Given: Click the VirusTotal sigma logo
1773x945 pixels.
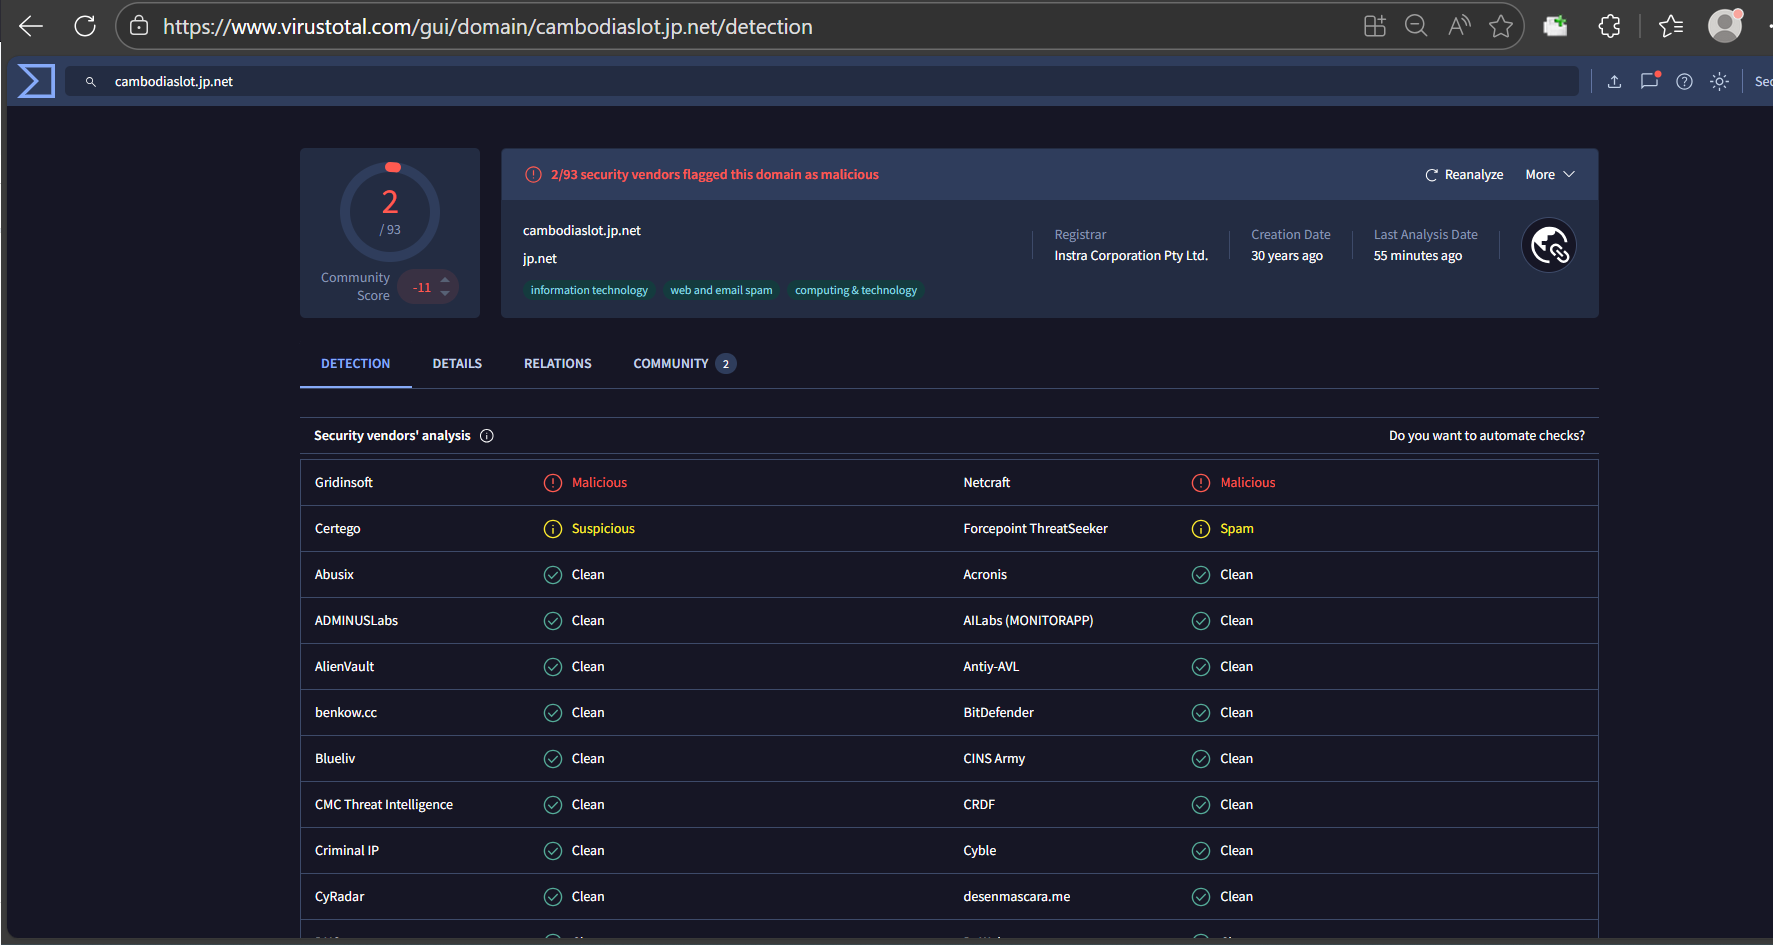Looking at the screenshot, I should tap(36, 81).
